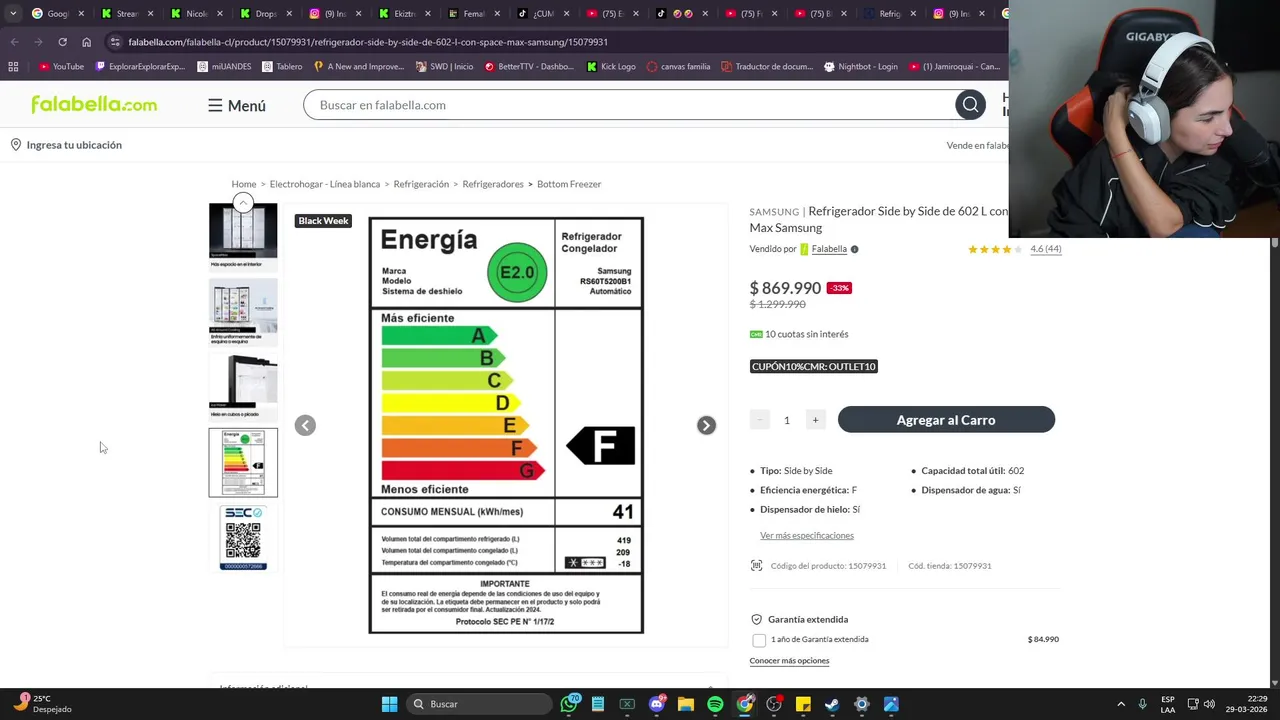Select the second open-fridge thumbnail
The height and width of the screenshot is (720, 1280).
coord(243,311)
